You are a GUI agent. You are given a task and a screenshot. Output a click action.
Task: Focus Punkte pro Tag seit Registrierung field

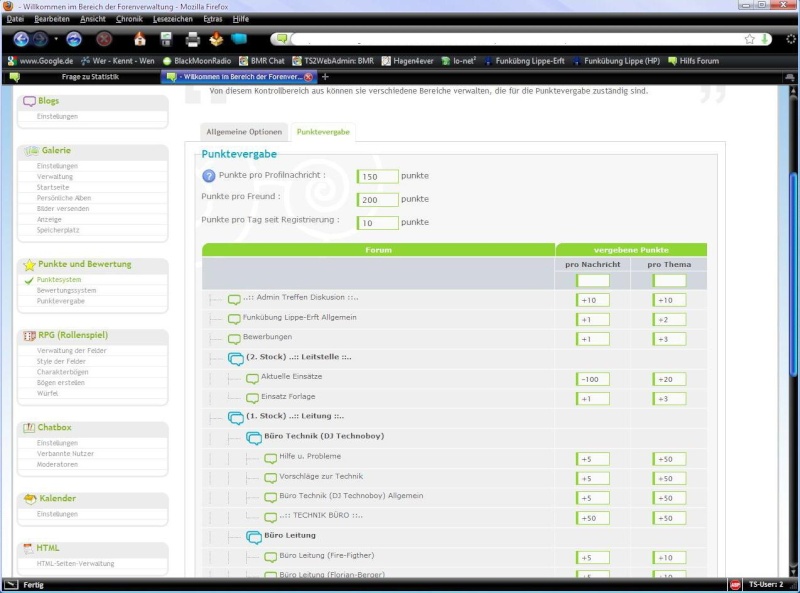(x=377, y=223)
